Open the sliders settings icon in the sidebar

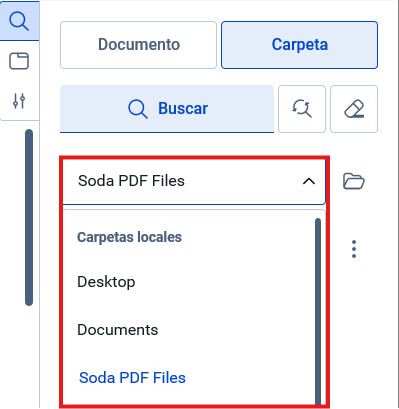tap(19, 101)
